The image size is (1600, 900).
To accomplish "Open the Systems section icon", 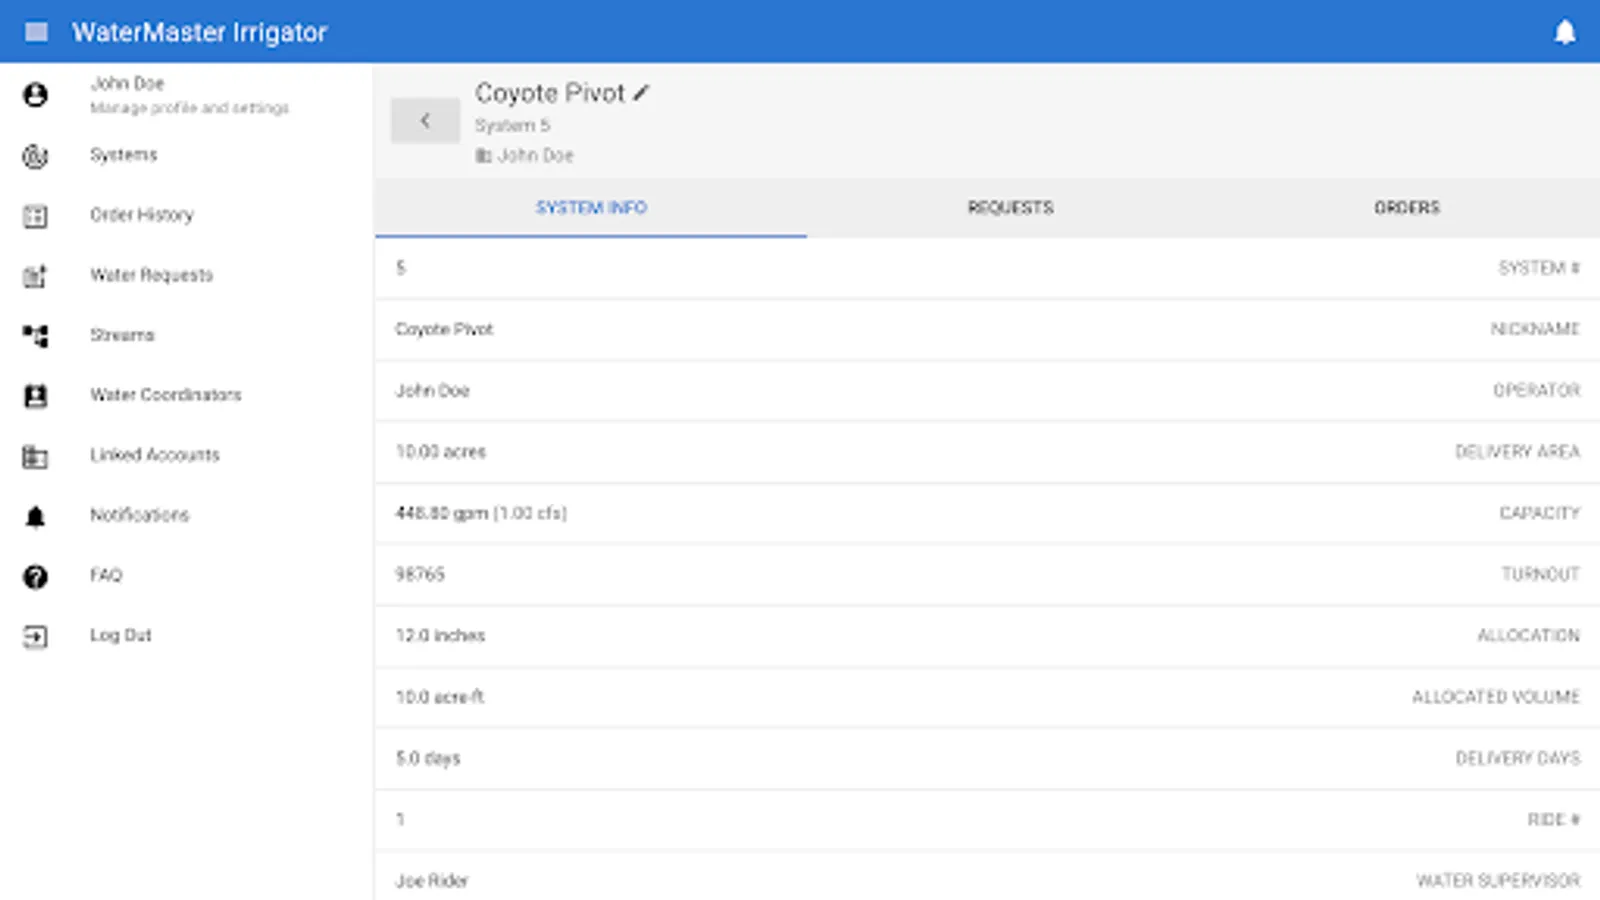I will coord(36,155).
